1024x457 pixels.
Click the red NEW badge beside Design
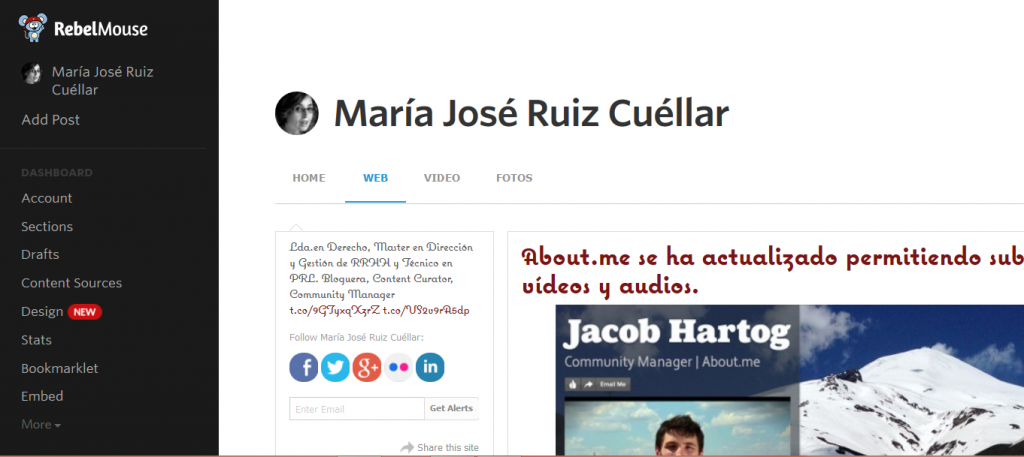click(84, 312)
